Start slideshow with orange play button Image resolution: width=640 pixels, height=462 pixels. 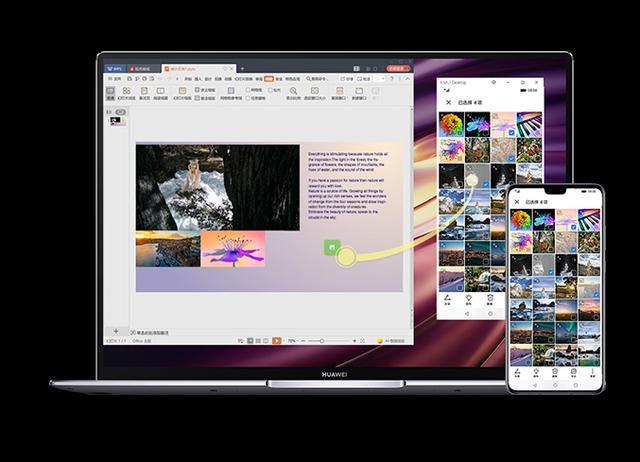(x=277, y=340)
